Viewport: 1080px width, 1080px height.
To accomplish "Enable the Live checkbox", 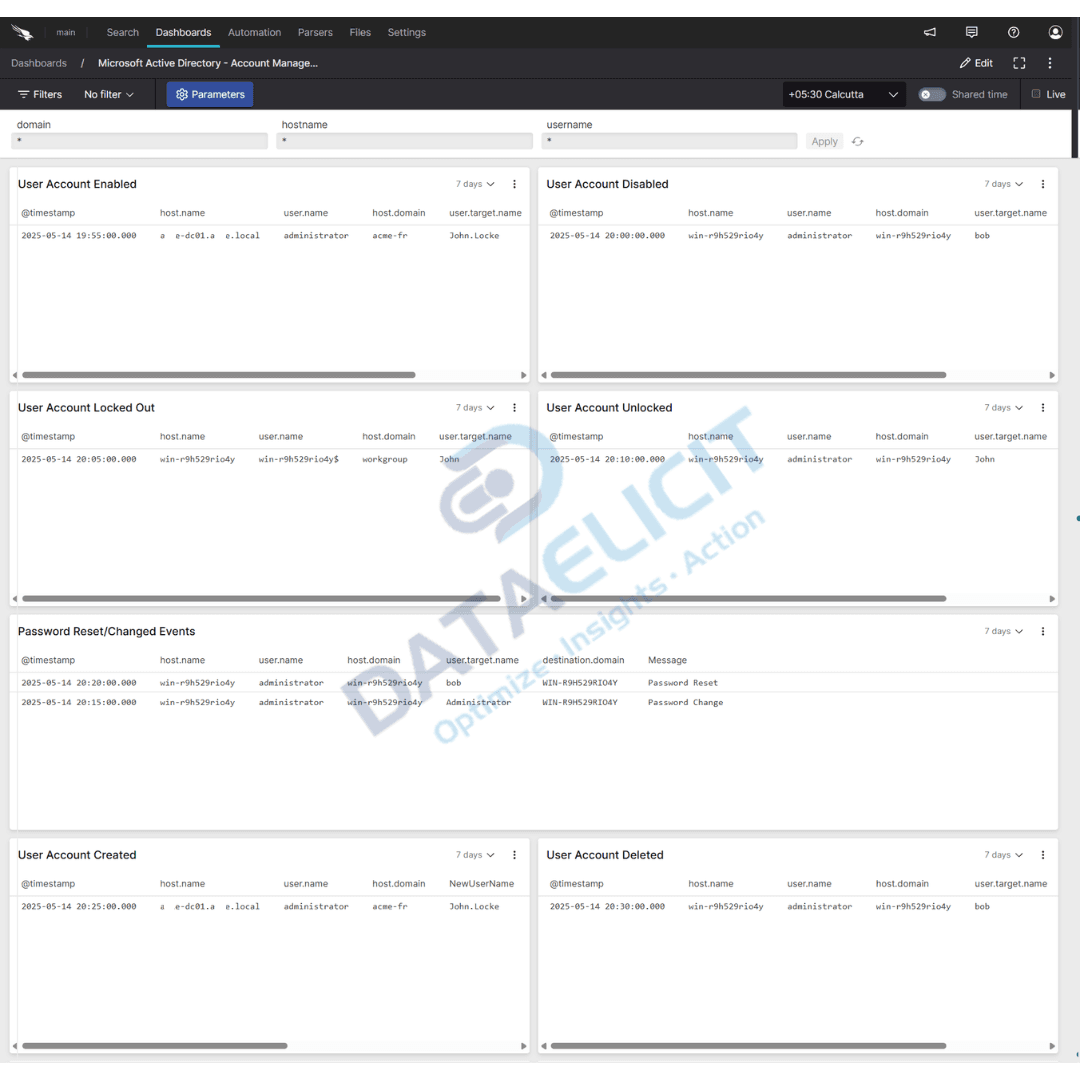I will pos(1037,94).
